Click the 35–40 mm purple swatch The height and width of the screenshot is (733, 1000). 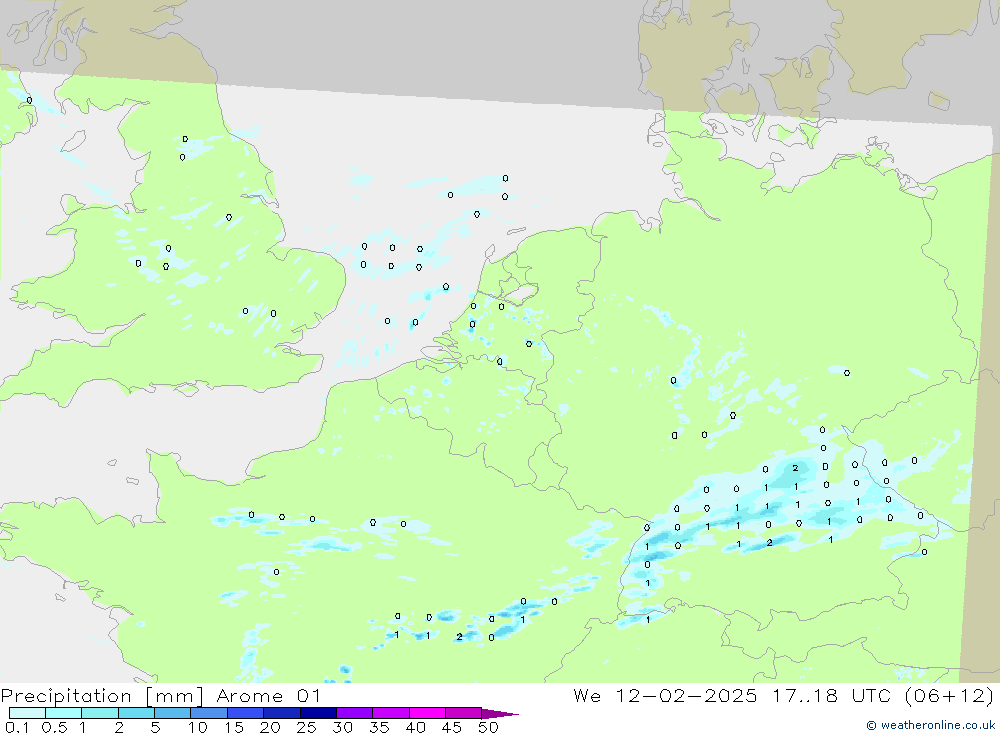390,713
